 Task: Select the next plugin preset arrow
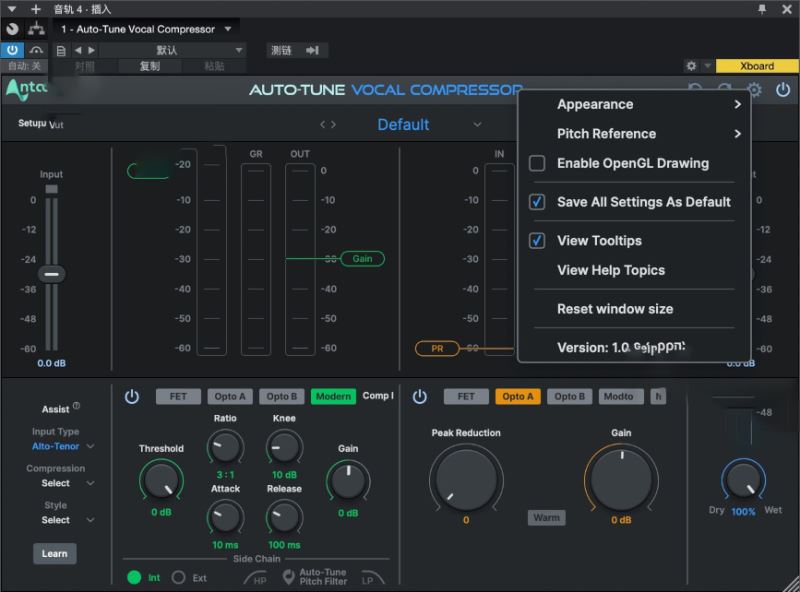[333, 125]
